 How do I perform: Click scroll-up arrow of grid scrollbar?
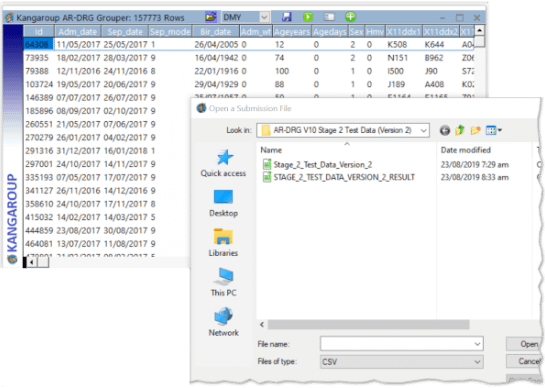[480, 31]
